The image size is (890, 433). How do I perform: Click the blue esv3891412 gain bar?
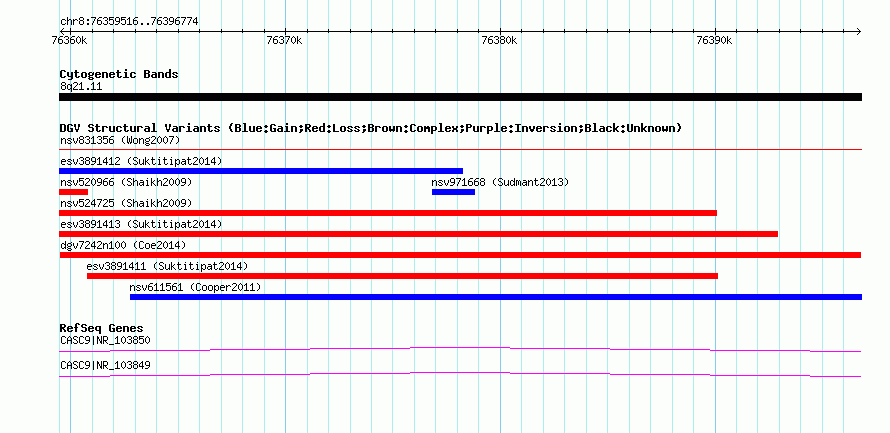coord(261,171)
